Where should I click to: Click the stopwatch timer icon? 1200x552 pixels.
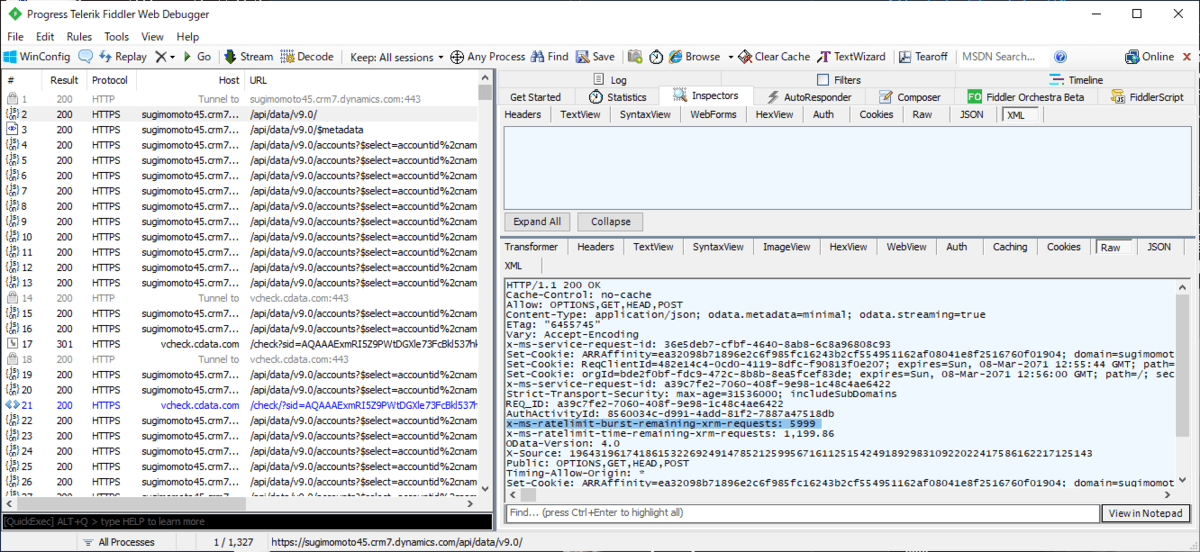tap(656, 57)
